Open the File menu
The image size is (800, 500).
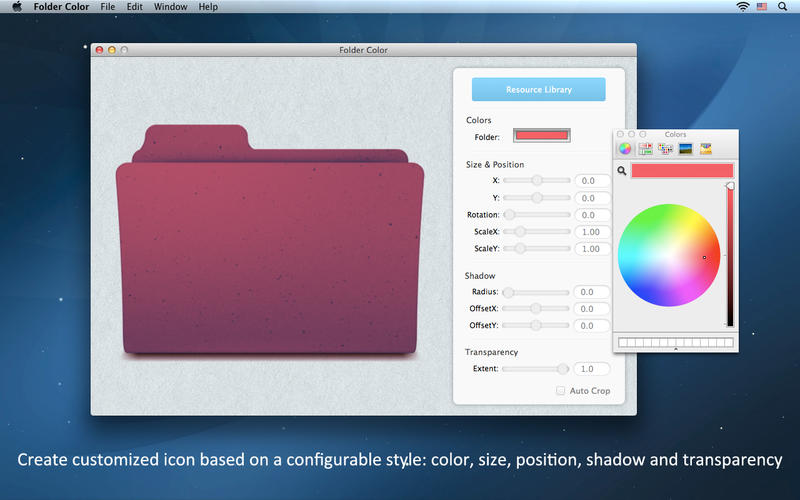click(x=108, y=7)
